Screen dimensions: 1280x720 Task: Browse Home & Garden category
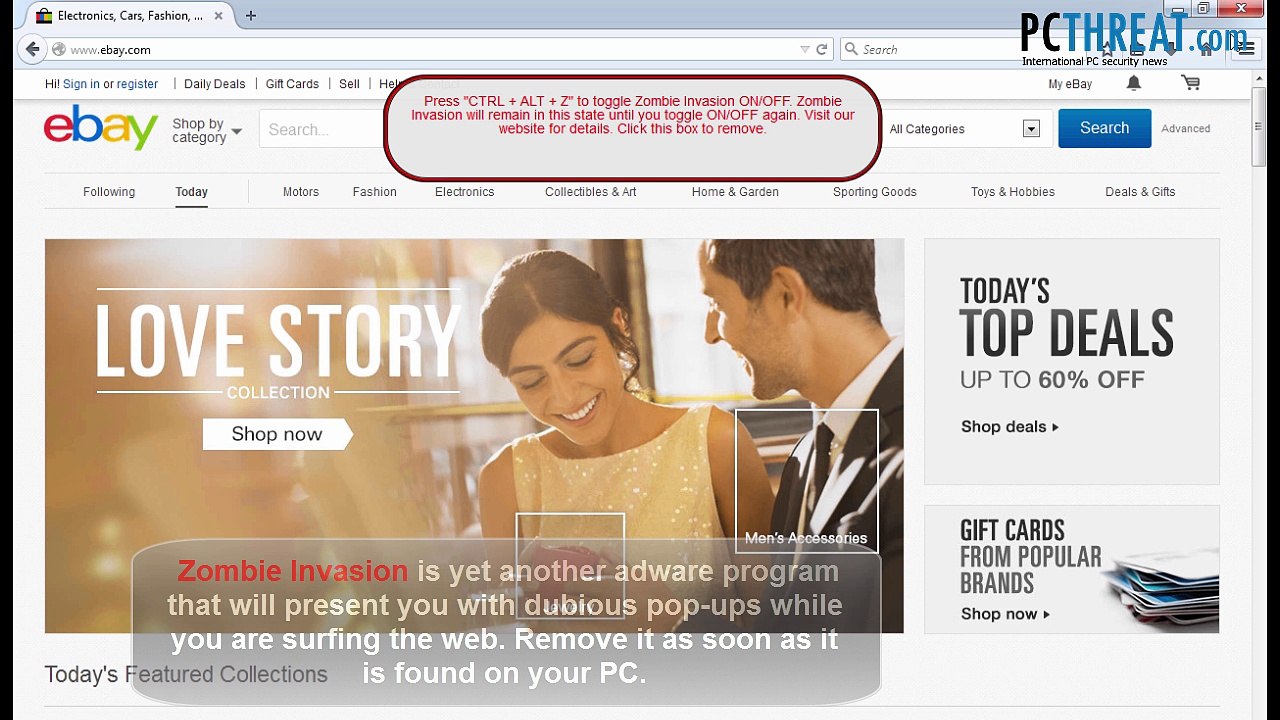pyautogui.click(x=735, y=192)
